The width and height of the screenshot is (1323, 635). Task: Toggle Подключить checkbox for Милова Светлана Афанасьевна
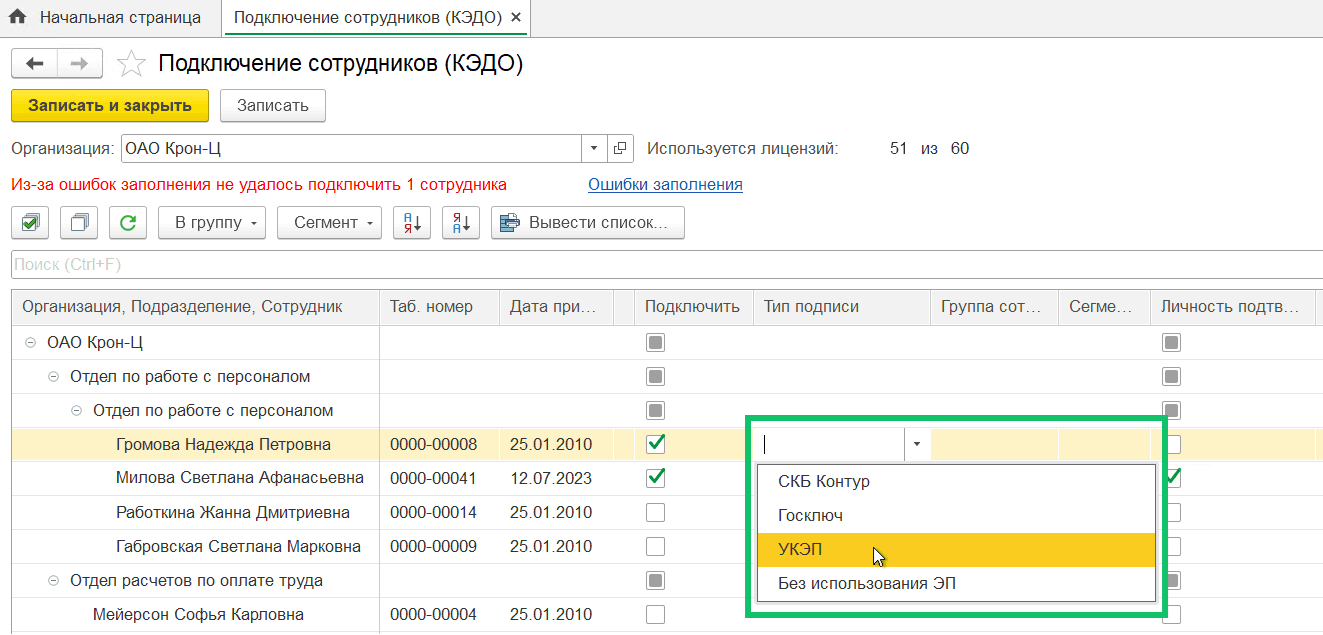point(655,478)
